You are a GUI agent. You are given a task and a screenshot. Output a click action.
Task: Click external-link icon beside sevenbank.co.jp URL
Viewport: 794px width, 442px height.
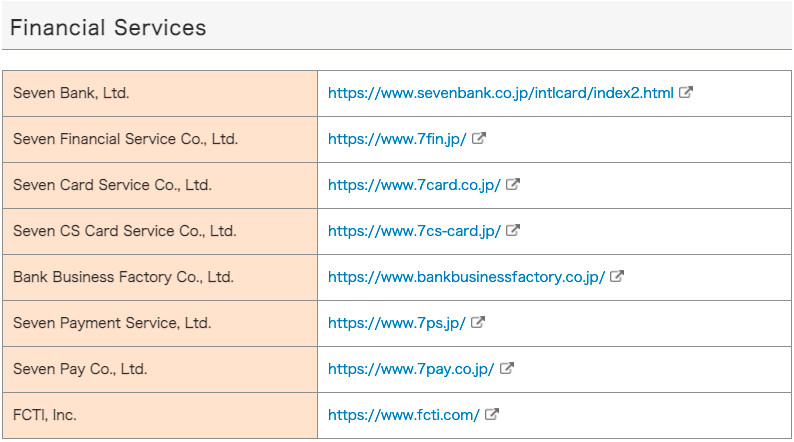pos(686,93)
